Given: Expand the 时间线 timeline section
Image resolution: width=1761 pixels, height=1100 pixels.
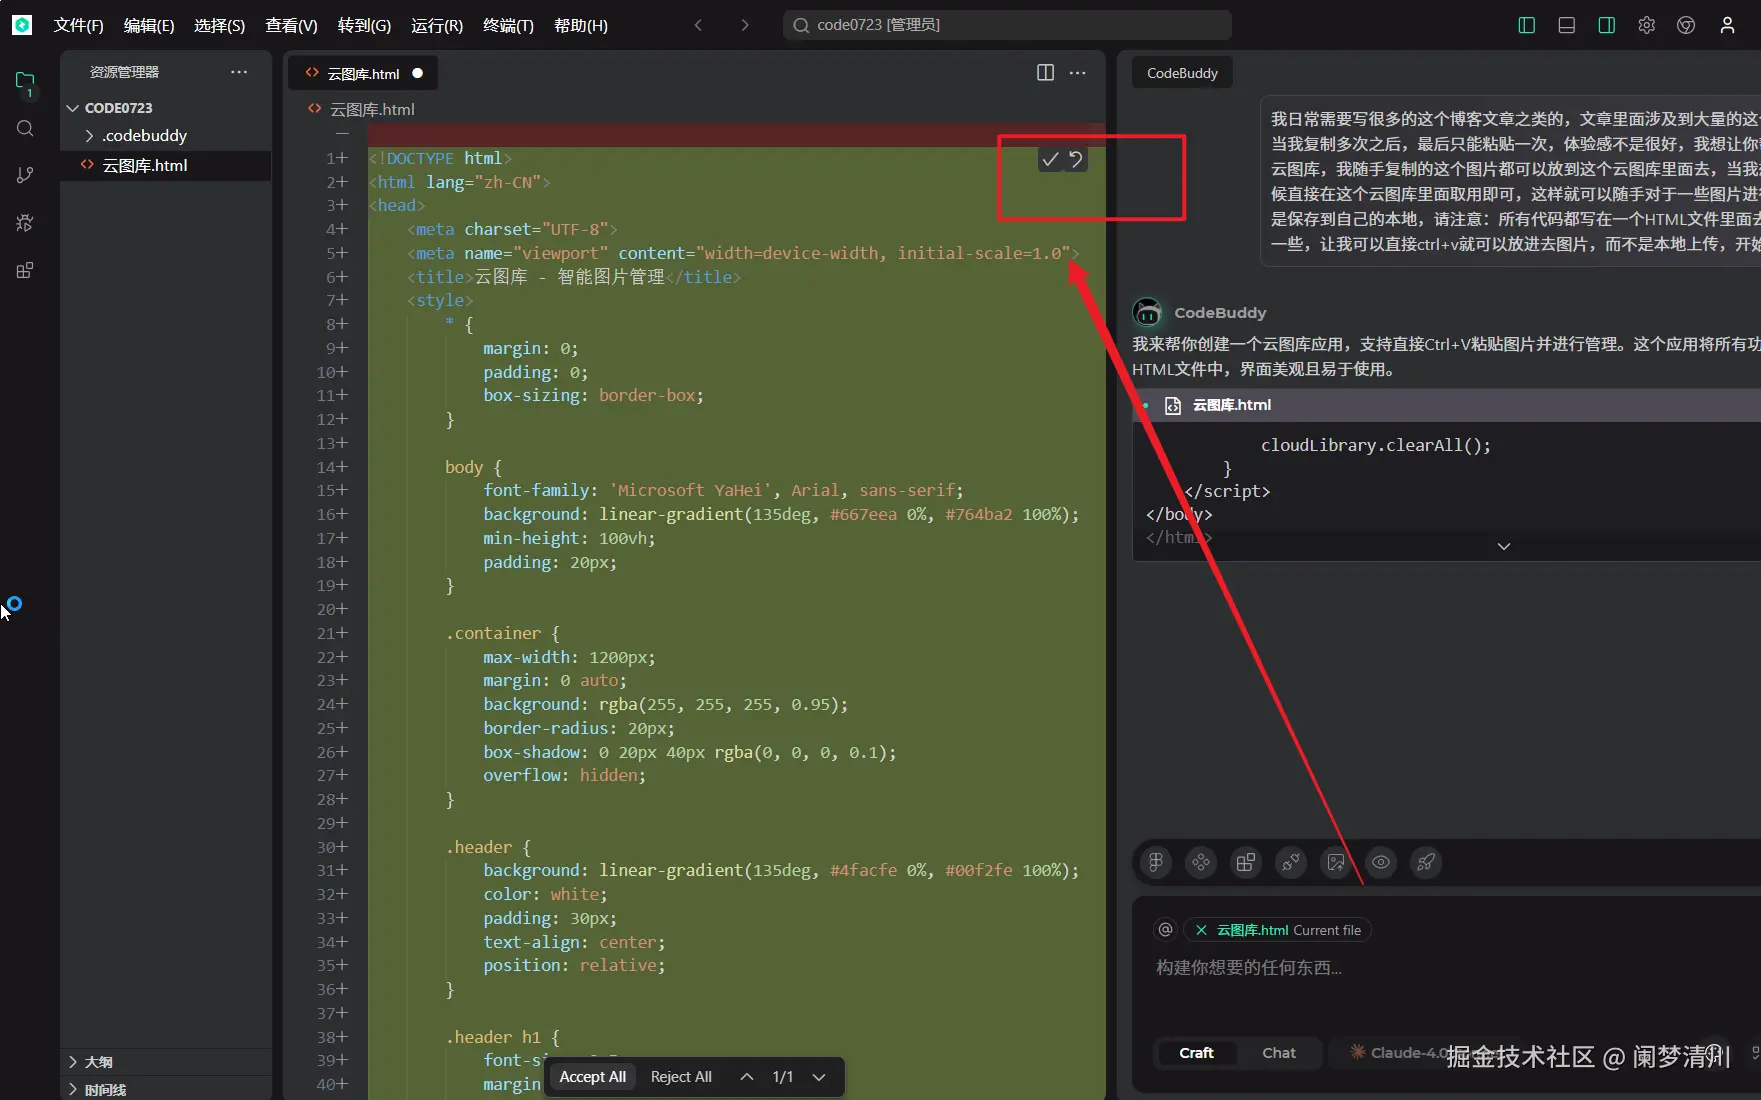Looking at the screenshot, I should (72, 1090).
